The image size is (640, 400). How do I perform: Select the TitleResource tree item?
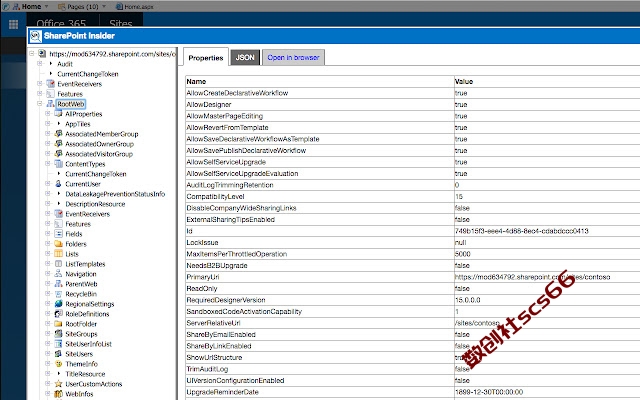85,374
